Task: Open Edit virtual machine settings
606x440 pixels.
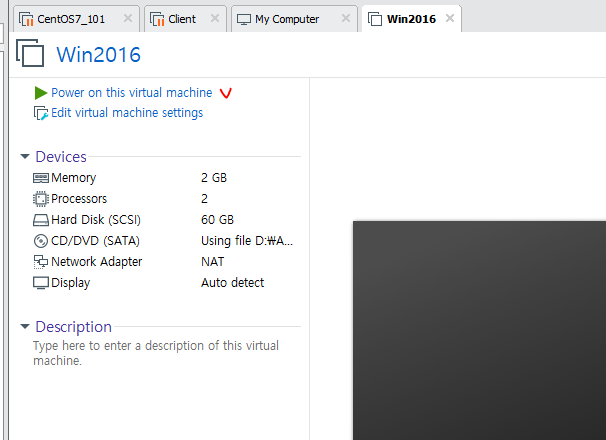Action: (x=127, y=113)
